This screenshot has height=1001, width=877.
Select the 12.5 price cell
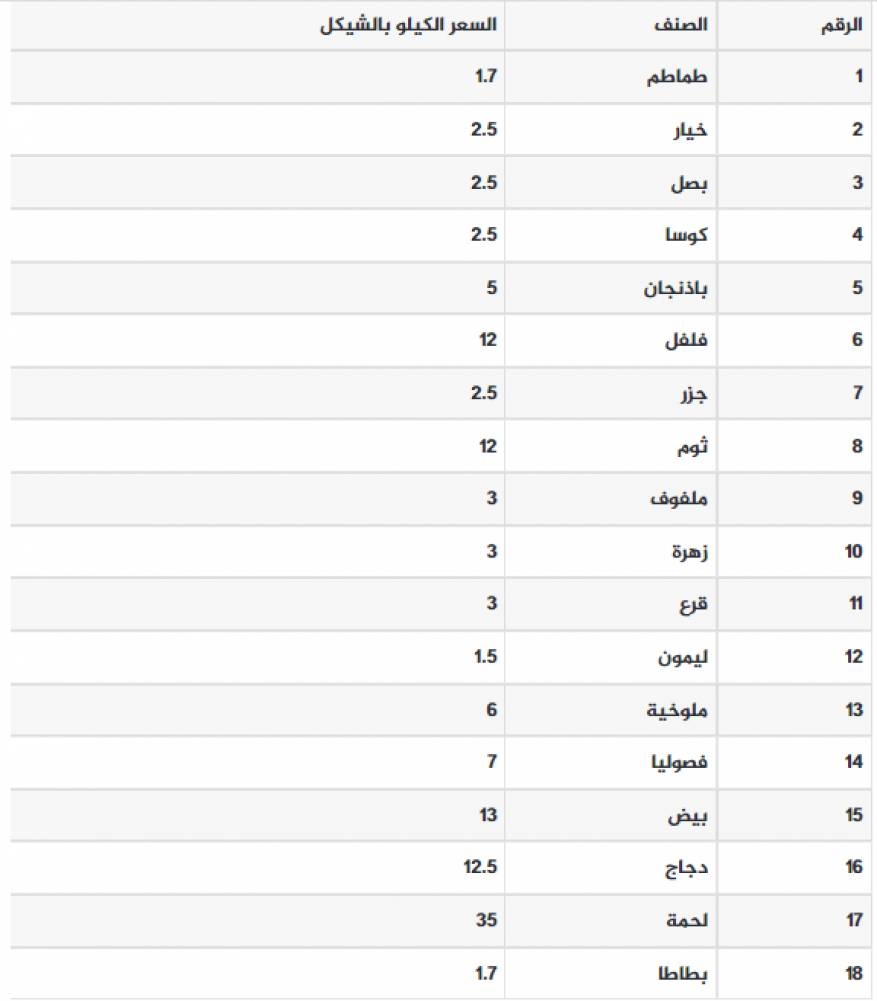tap(480, 867)
